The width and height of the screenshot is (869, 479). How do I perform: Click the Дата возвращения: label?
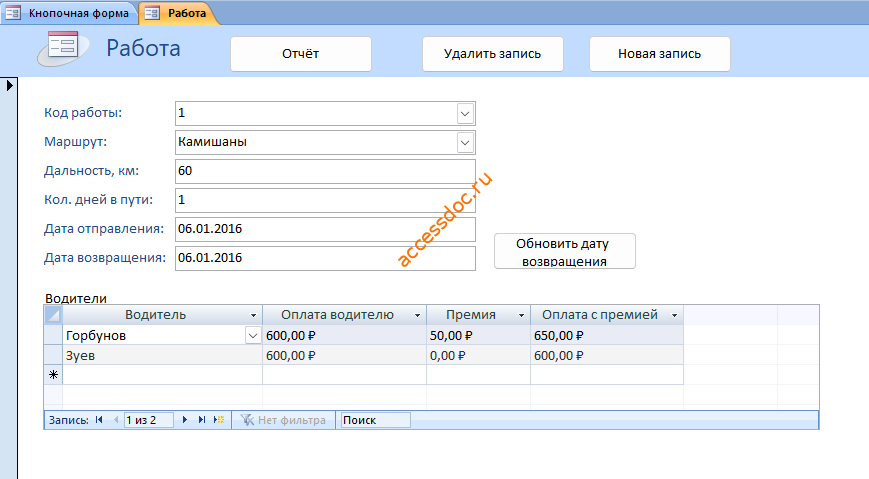[105, 257]
